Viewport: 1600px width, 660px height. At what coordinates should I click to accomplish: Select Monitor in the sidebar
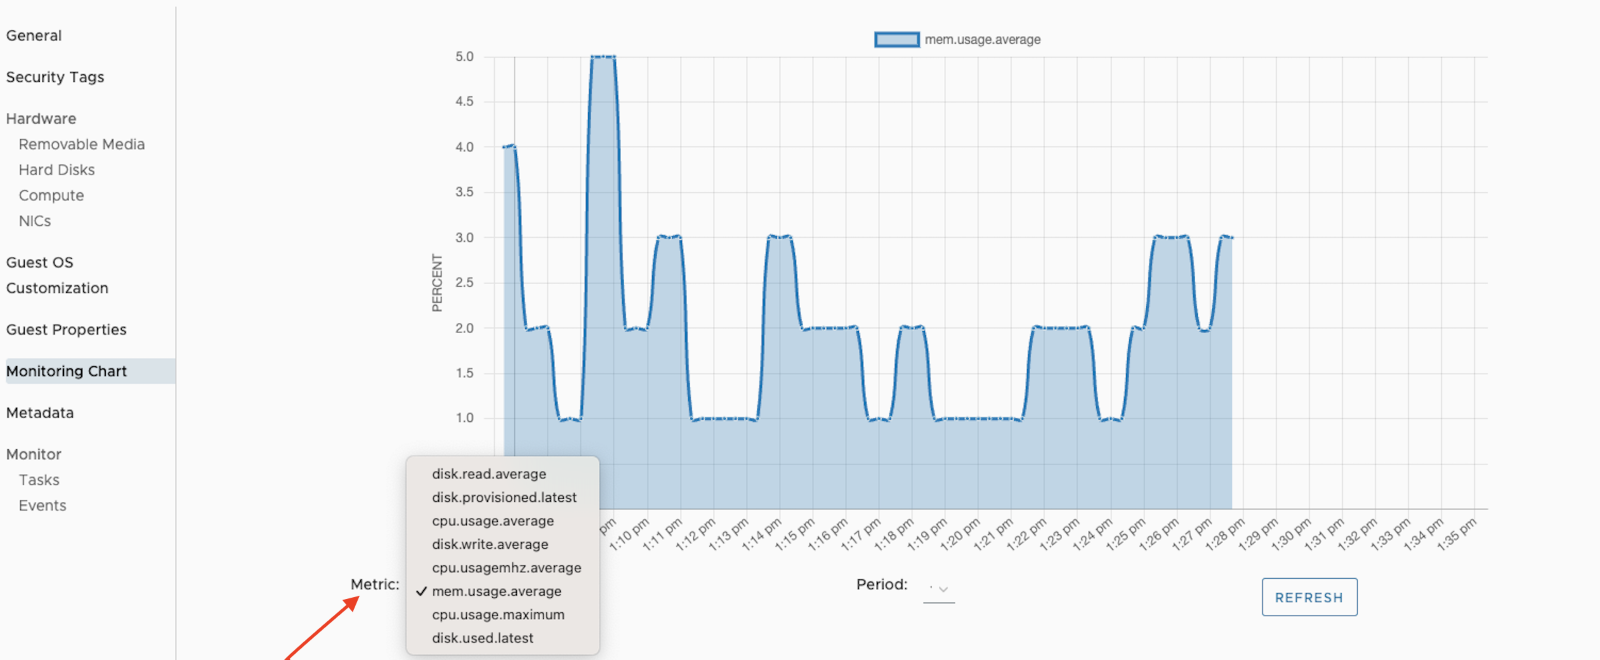click(34, 454)
